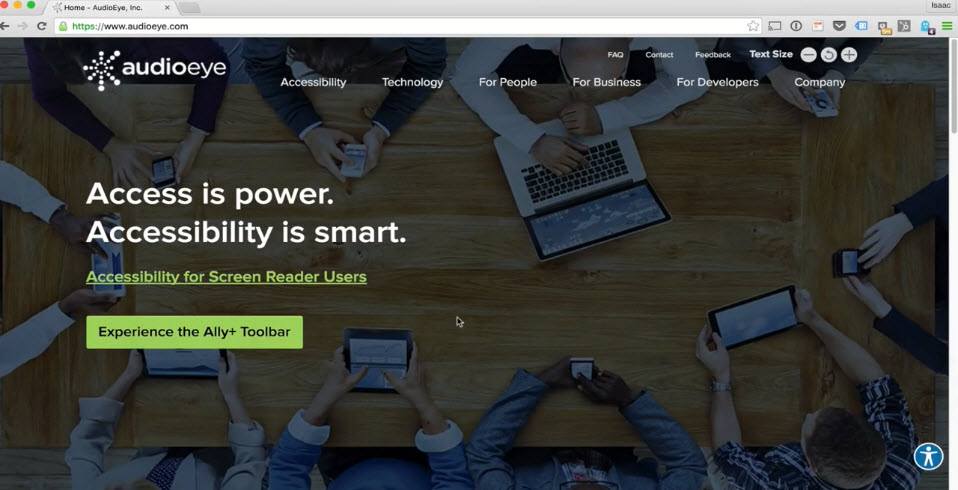
Task: Open the Accessibility navigation menu
Action: pyautogui.click(x=313, y=82)
